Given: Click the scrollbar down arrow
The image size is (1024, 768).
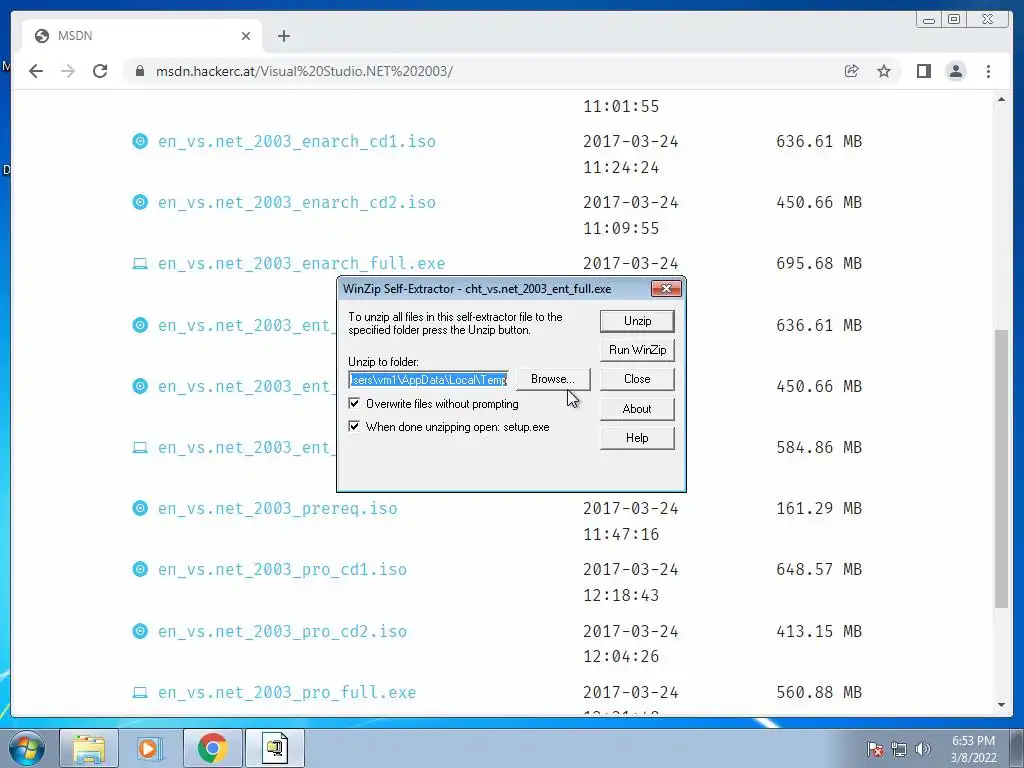Looking at the screenshot, I should pos(1001,705).
